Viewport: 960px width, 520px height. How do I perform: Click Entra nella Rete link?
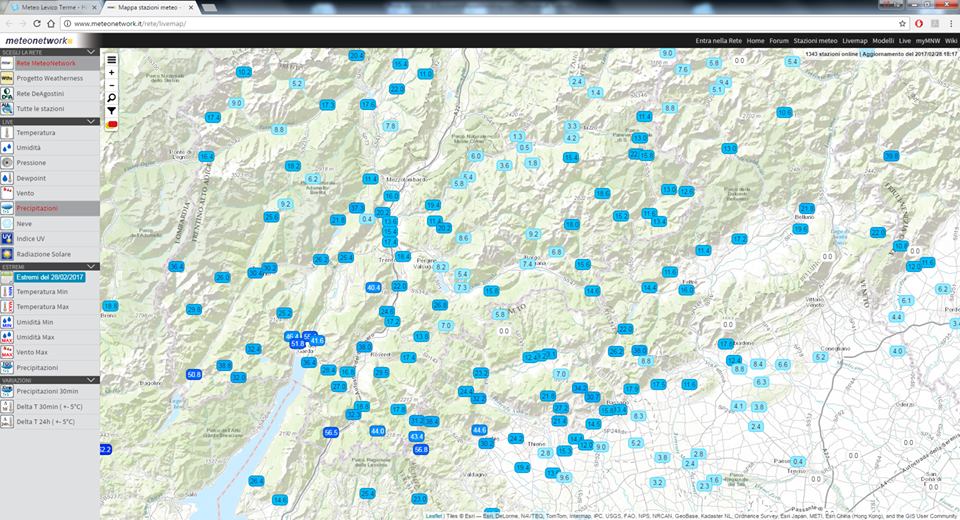point(718,41)
